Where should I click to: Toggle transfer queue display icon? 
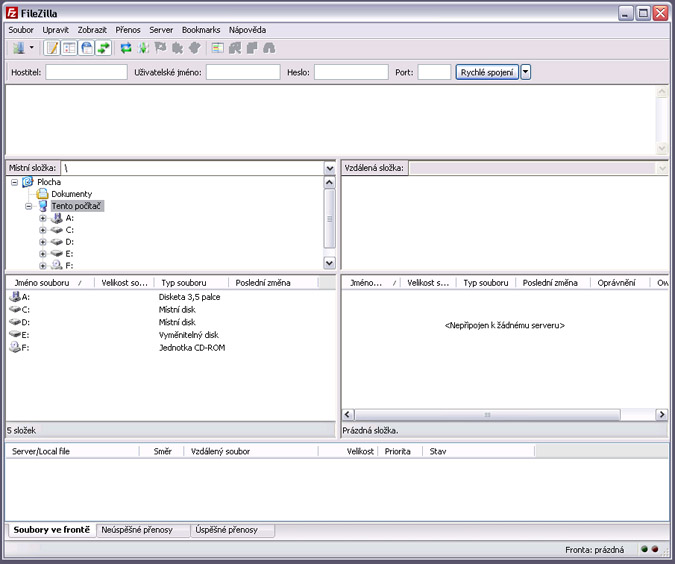(104, 48)
